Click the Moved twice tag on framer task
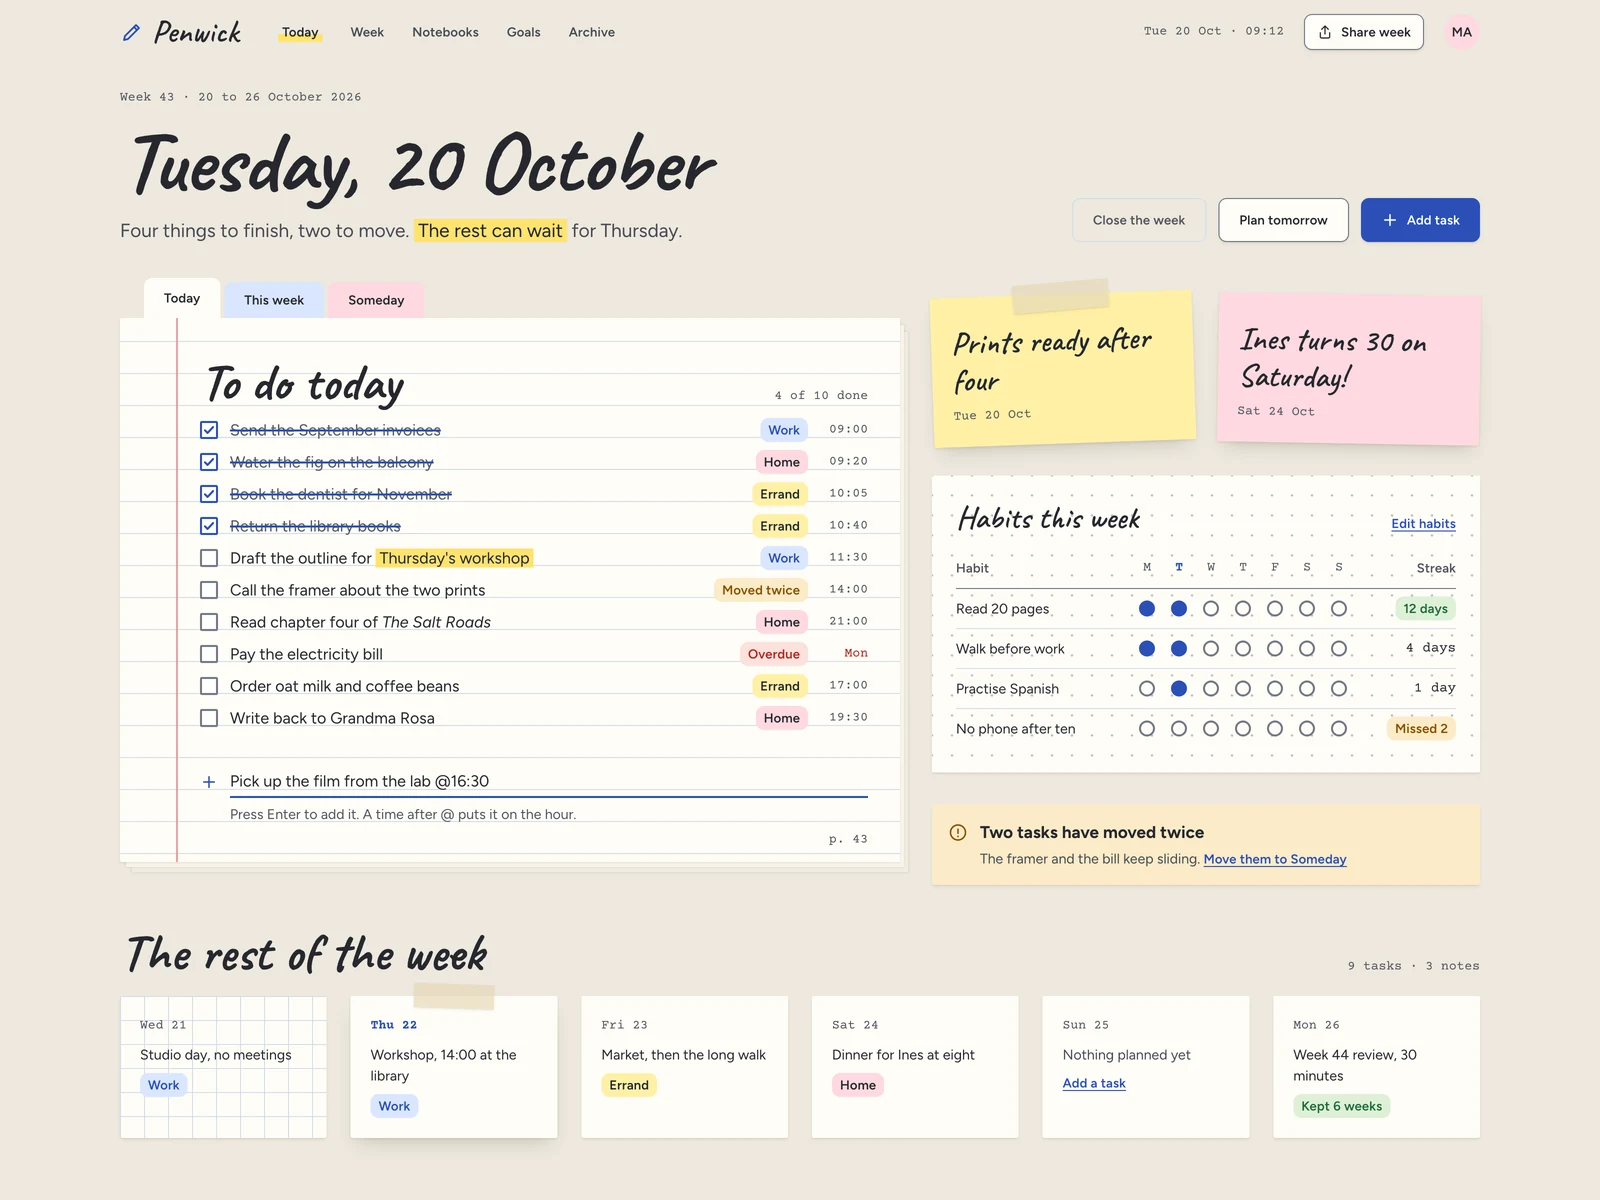The height and width of the screenshot is (1200, 1600). (761, 590)
